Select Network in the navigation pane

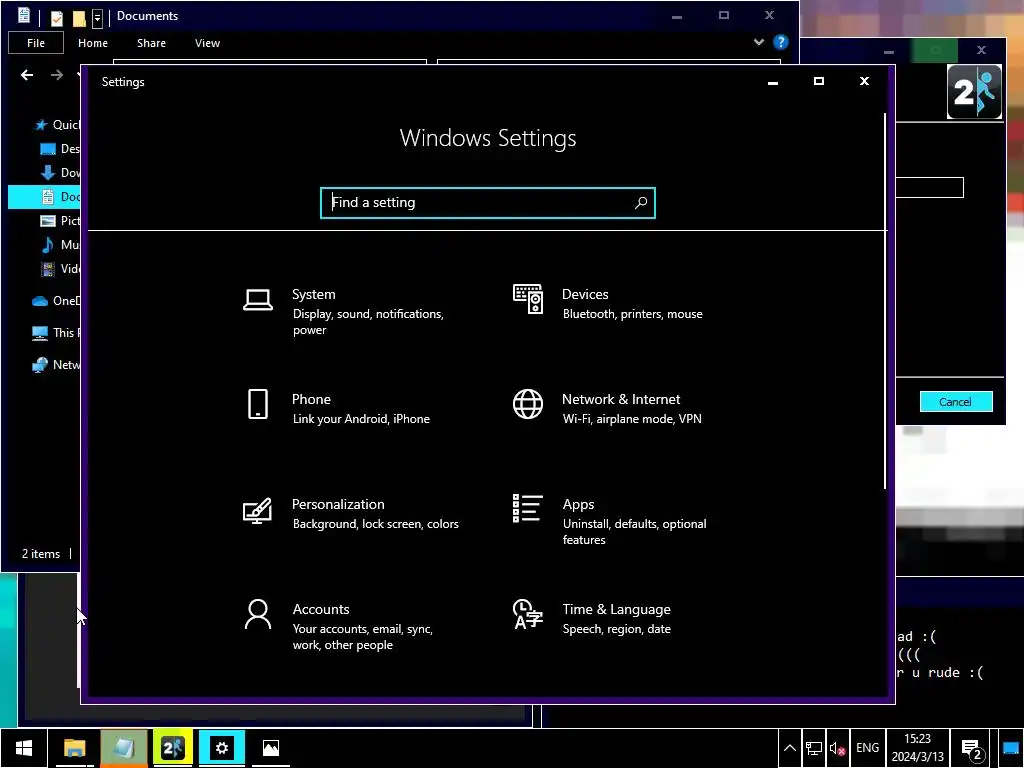tap(56, 364)
